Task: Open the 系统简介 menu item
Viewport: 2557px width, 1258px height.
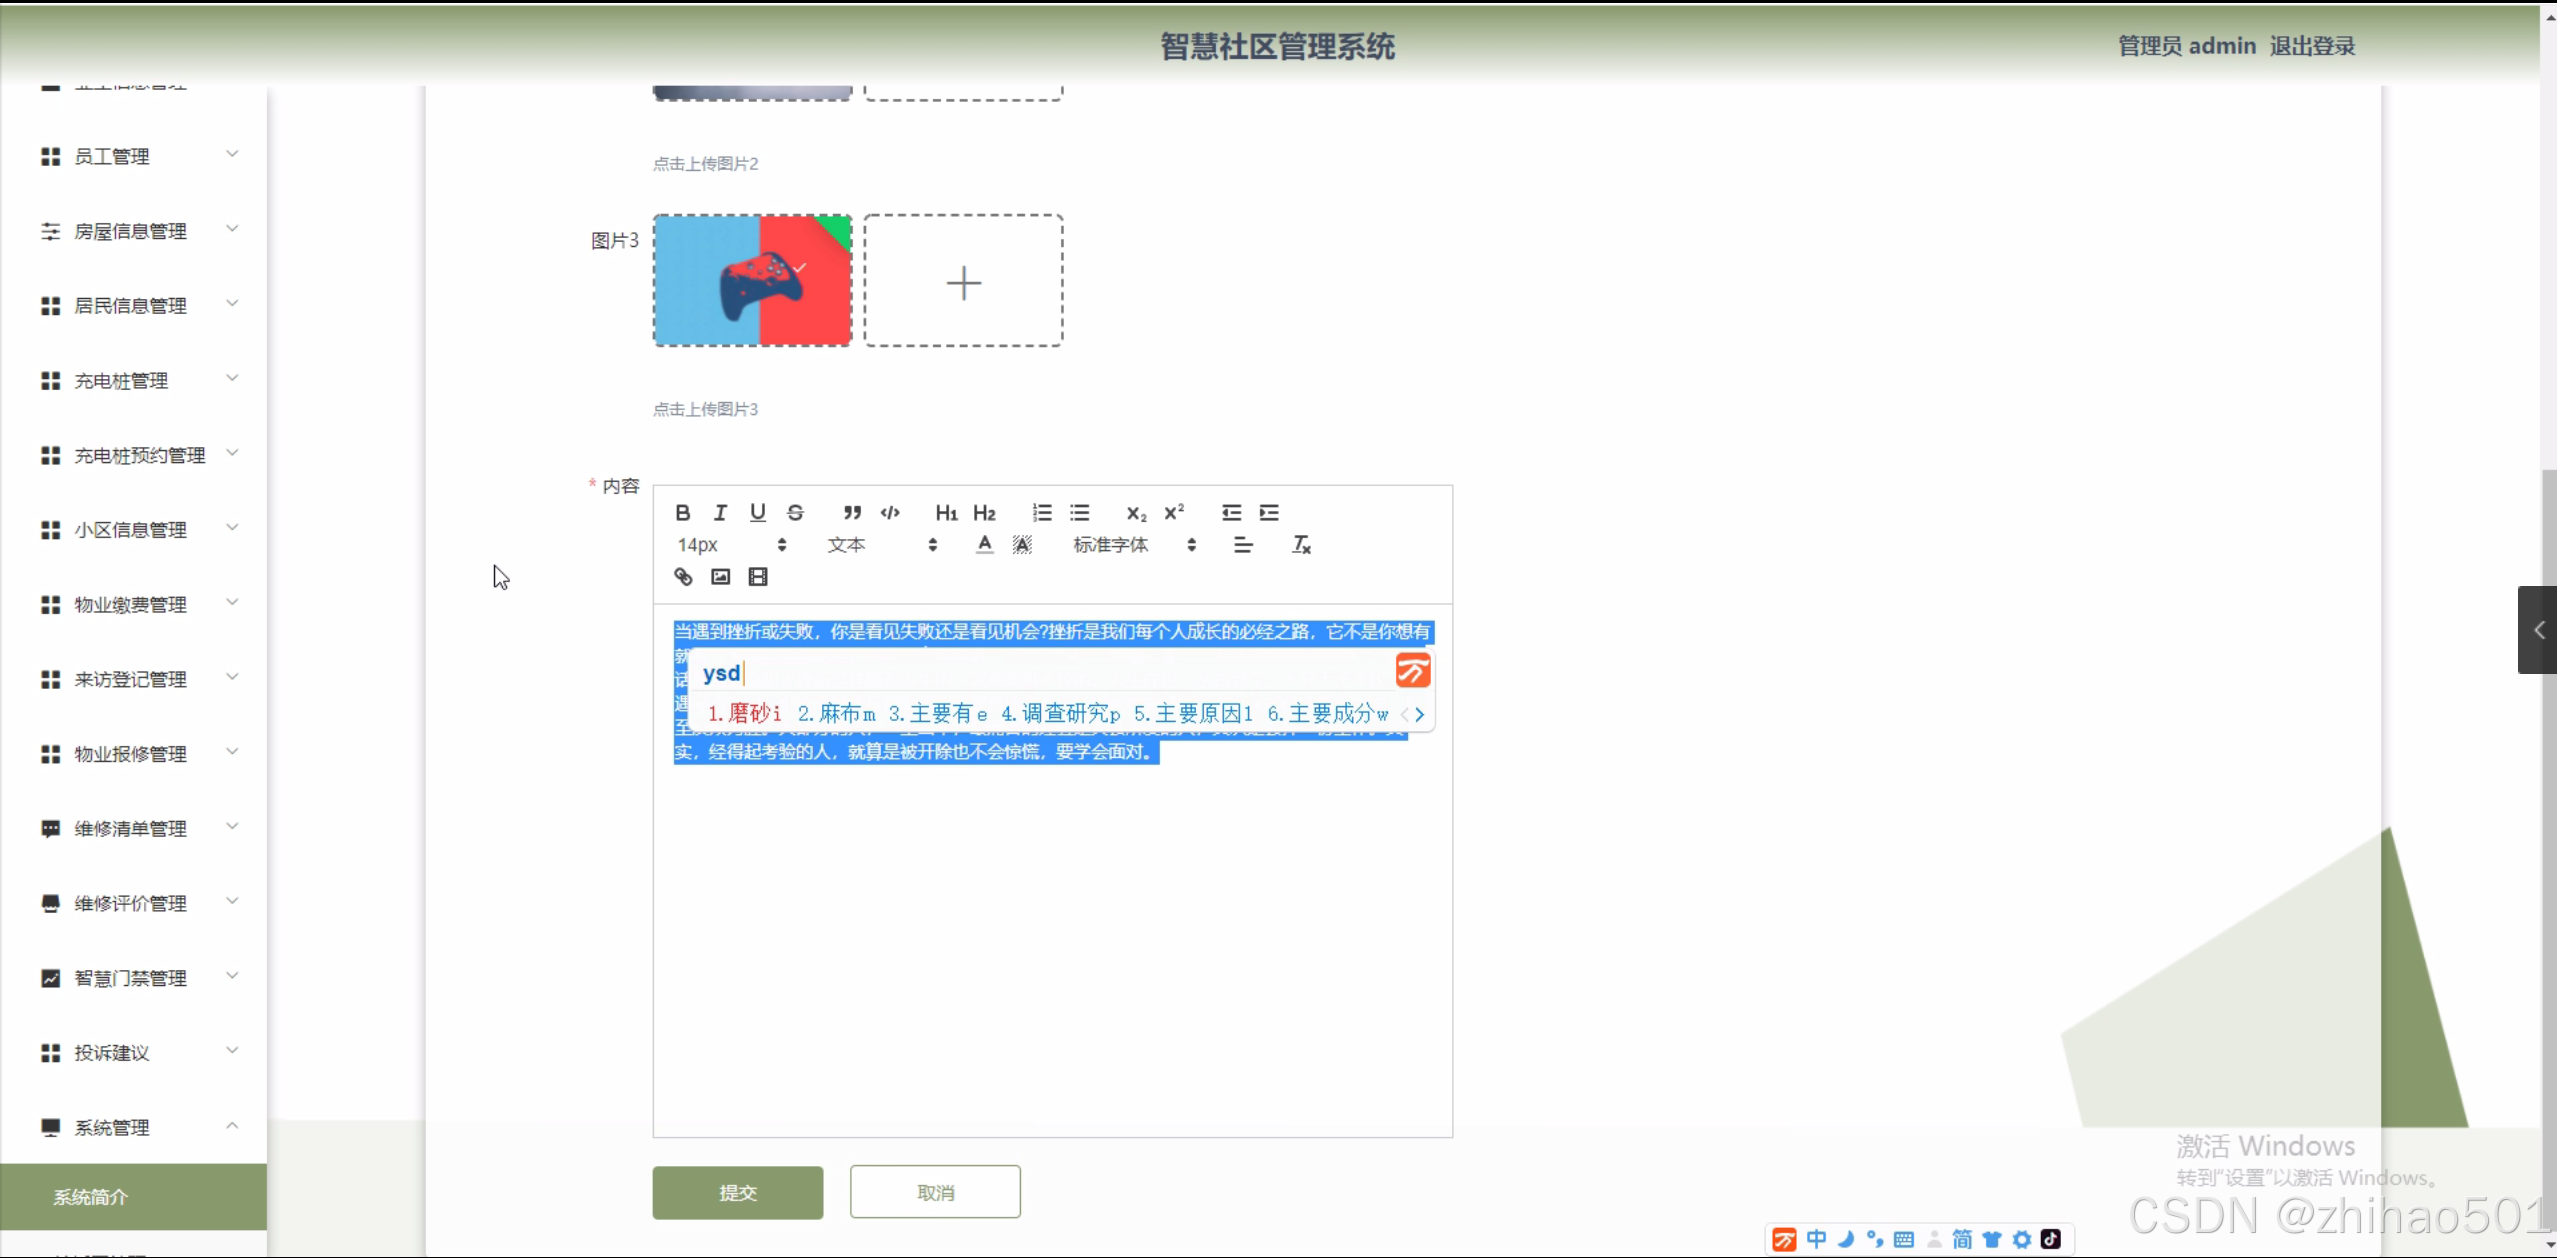Action: (x=91, y=1197)
